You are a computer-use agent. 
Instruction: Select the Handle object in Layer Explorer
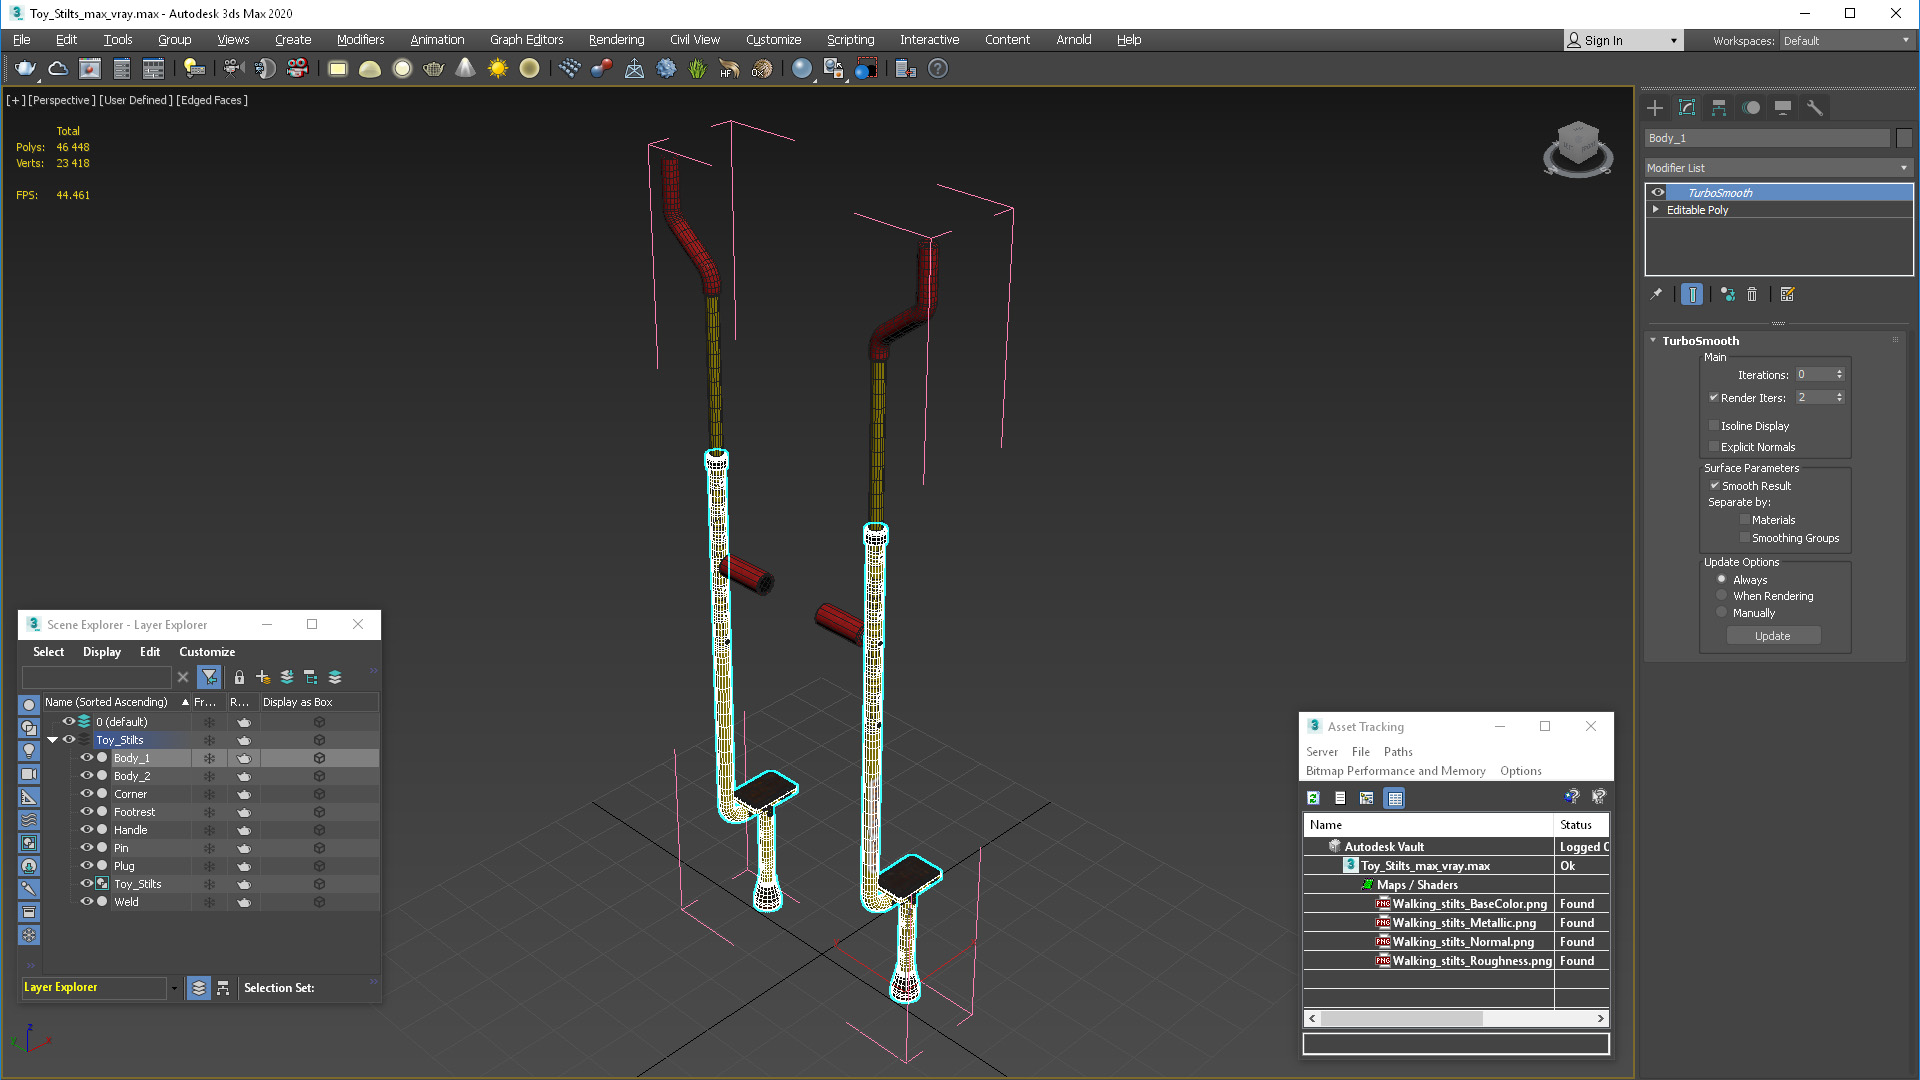[130, 830]
